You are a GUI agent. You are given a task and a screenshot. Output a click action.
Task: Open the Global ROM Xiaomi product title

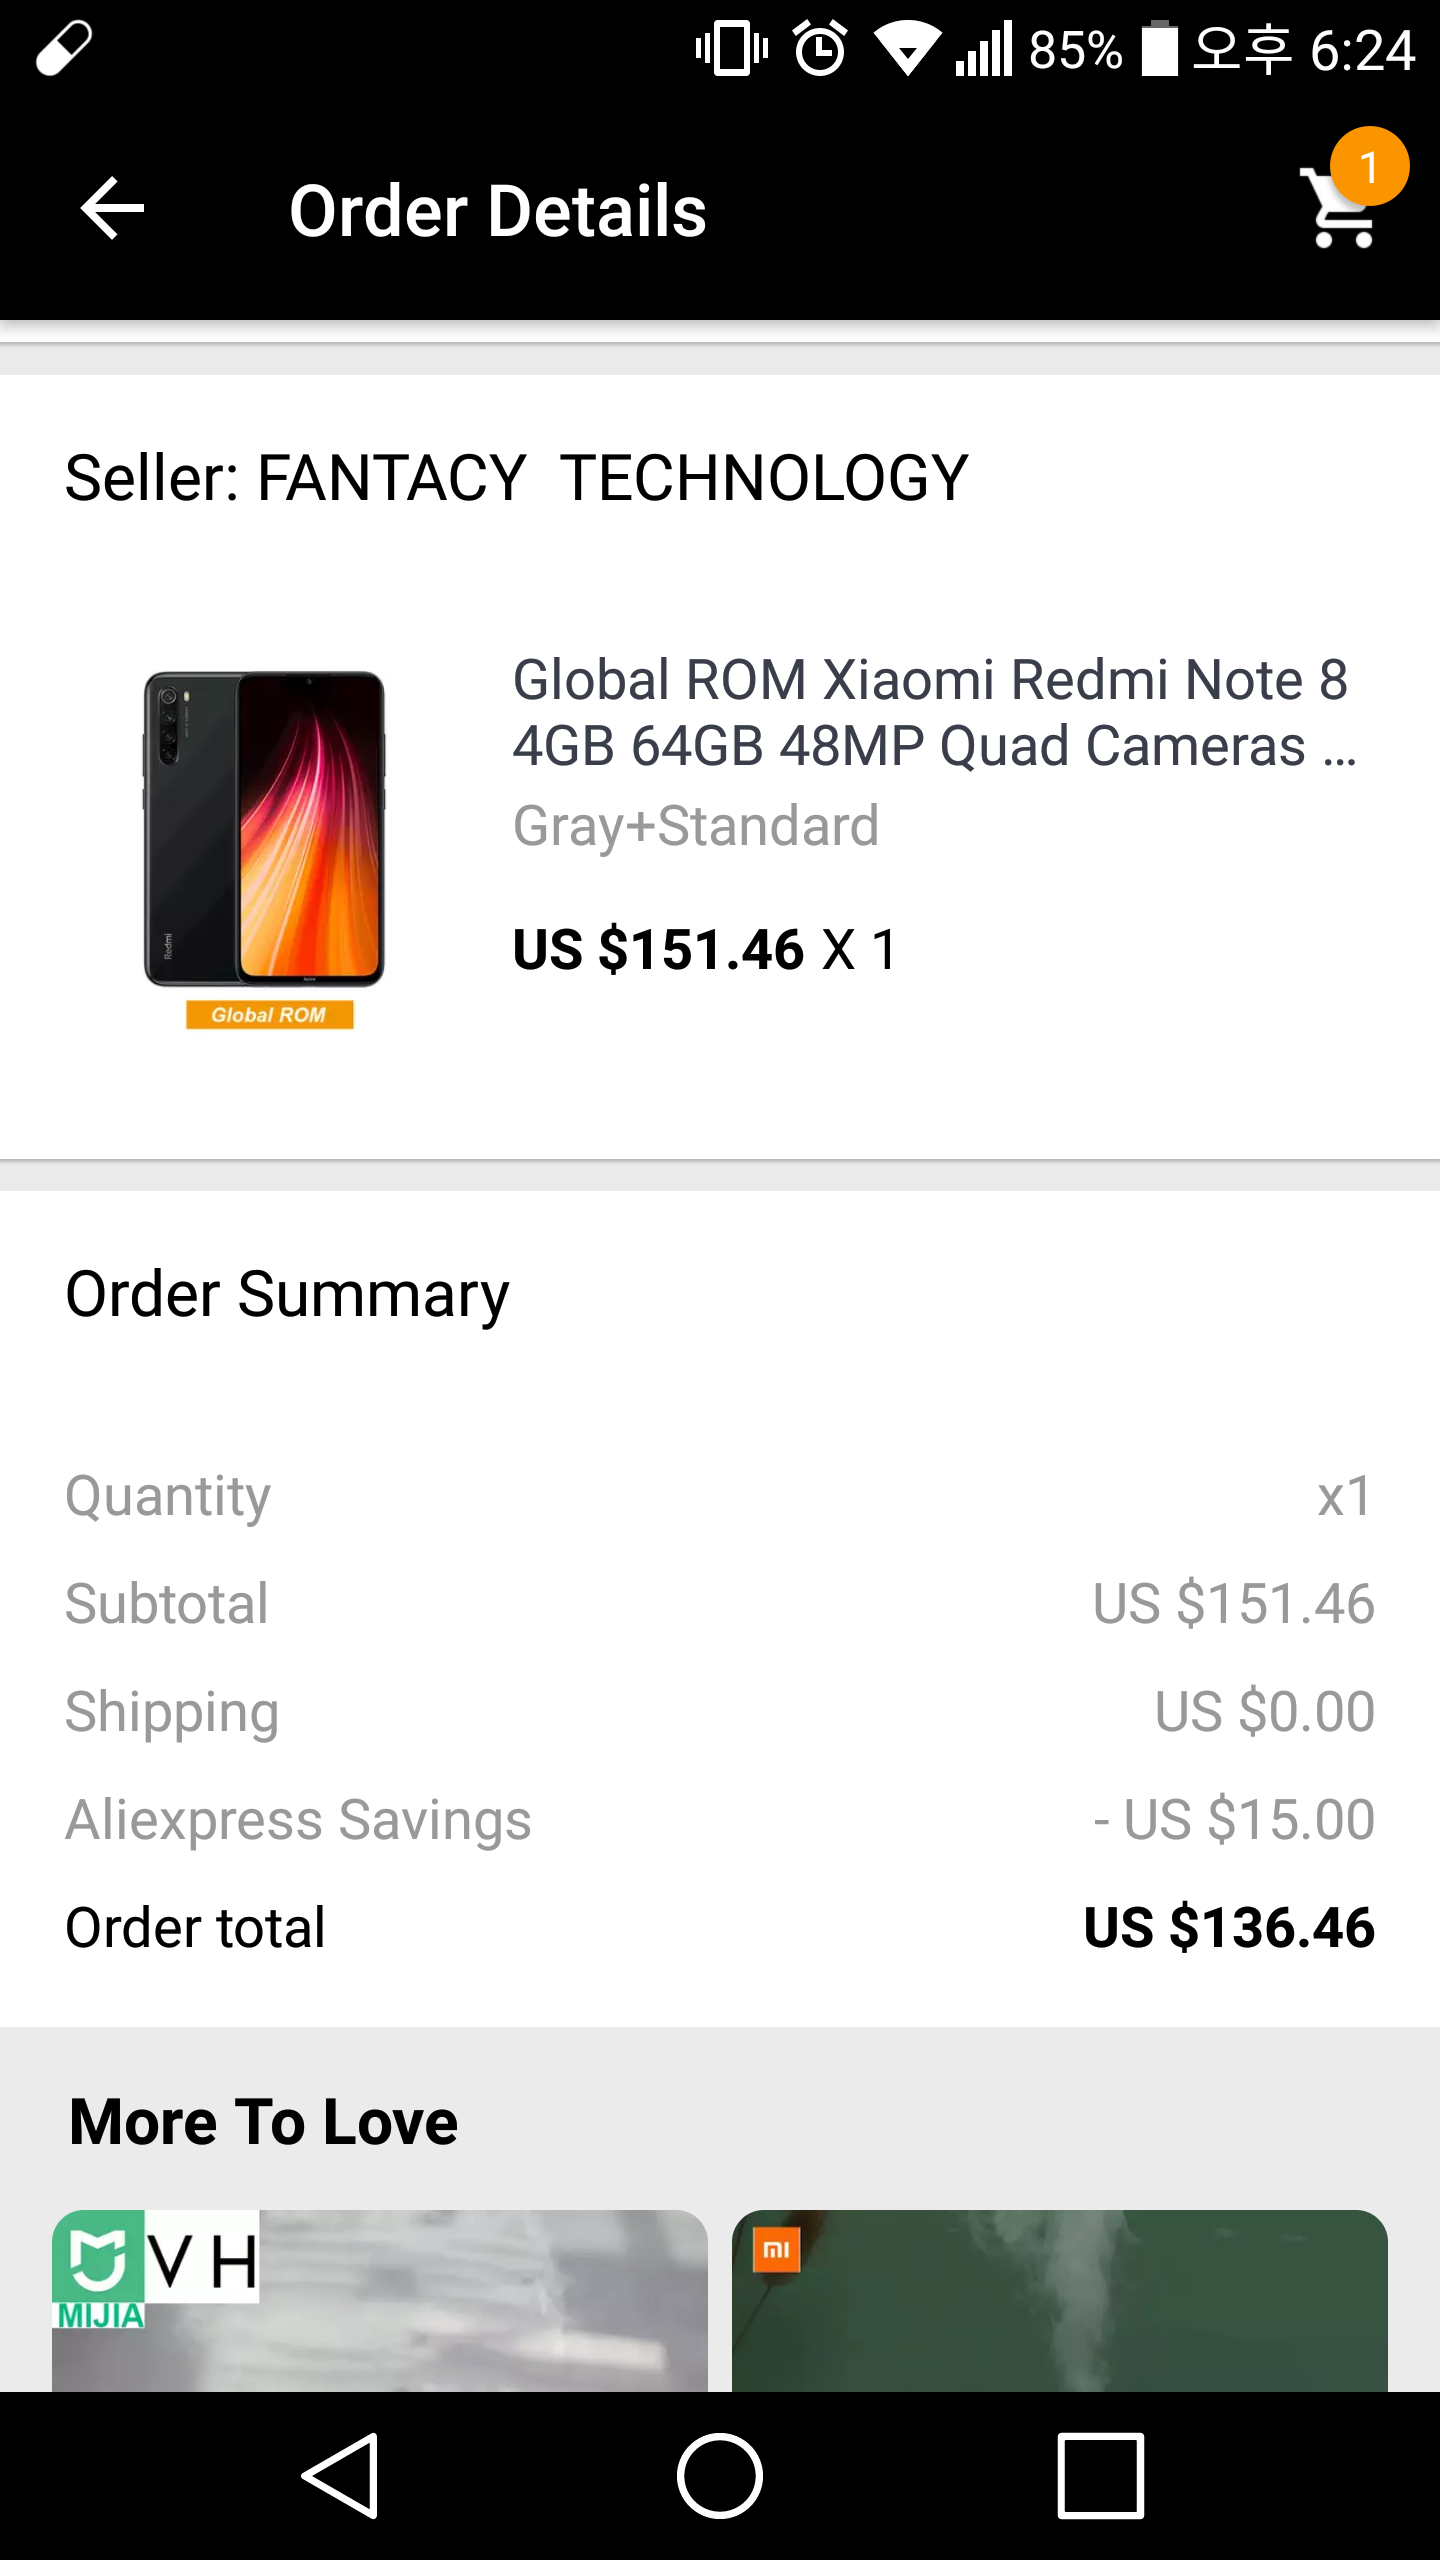click(x=935, y=713)
